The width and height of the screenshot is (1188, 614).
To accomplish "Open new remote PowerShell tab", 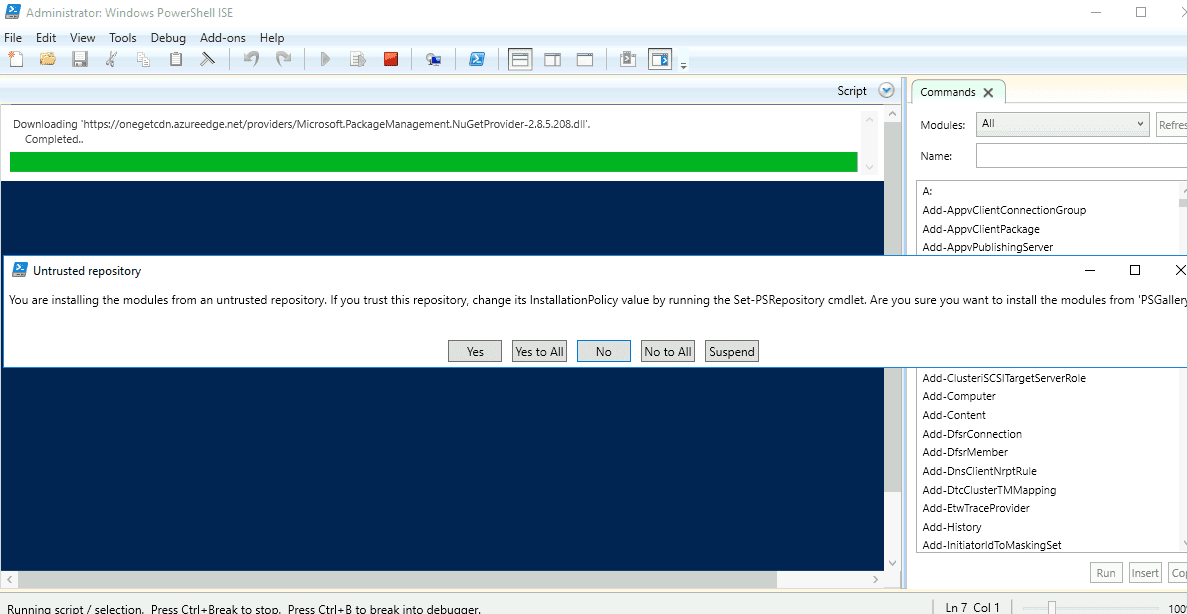I will click(x=433, y=59).
